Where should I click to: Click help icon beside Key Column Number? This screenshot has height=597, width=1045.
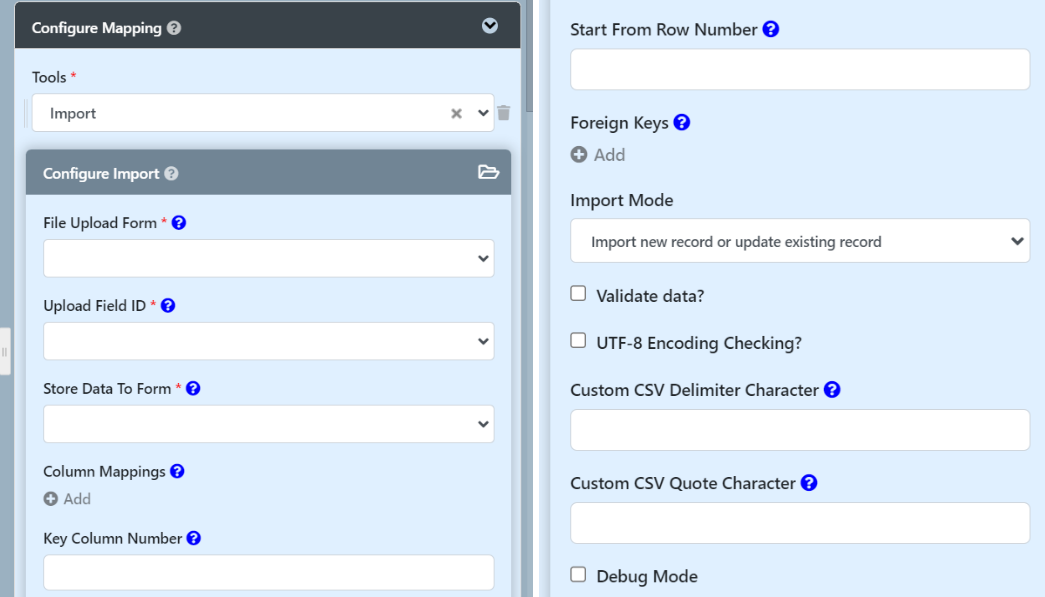tap(194, 538)
